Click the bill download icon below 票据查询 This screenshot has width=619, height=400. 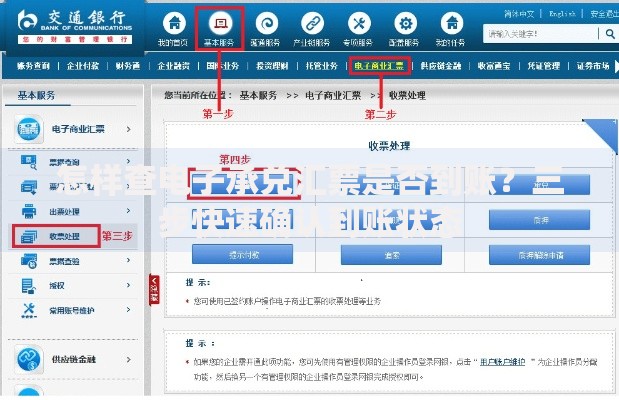[29, 187]
